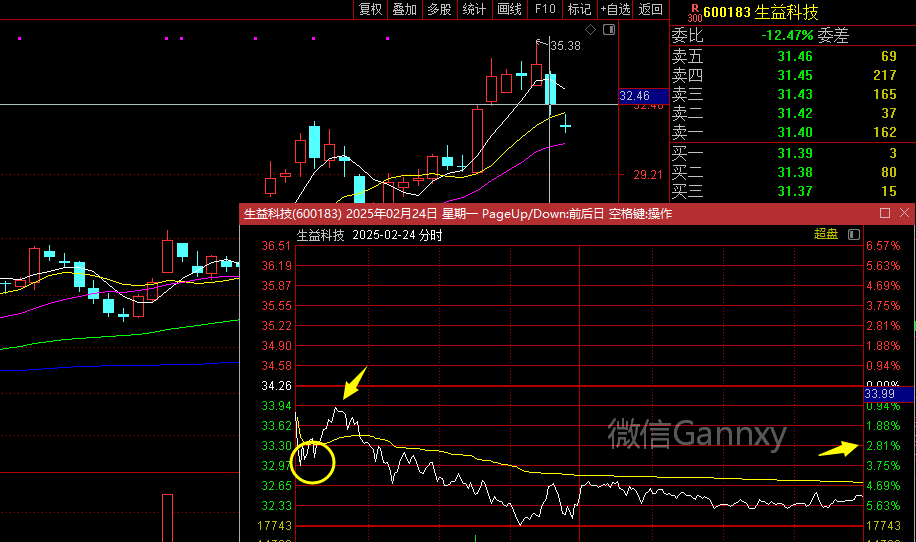Click the 29.21 axis price label
This screenshot has height=542, width=916.
648,175
